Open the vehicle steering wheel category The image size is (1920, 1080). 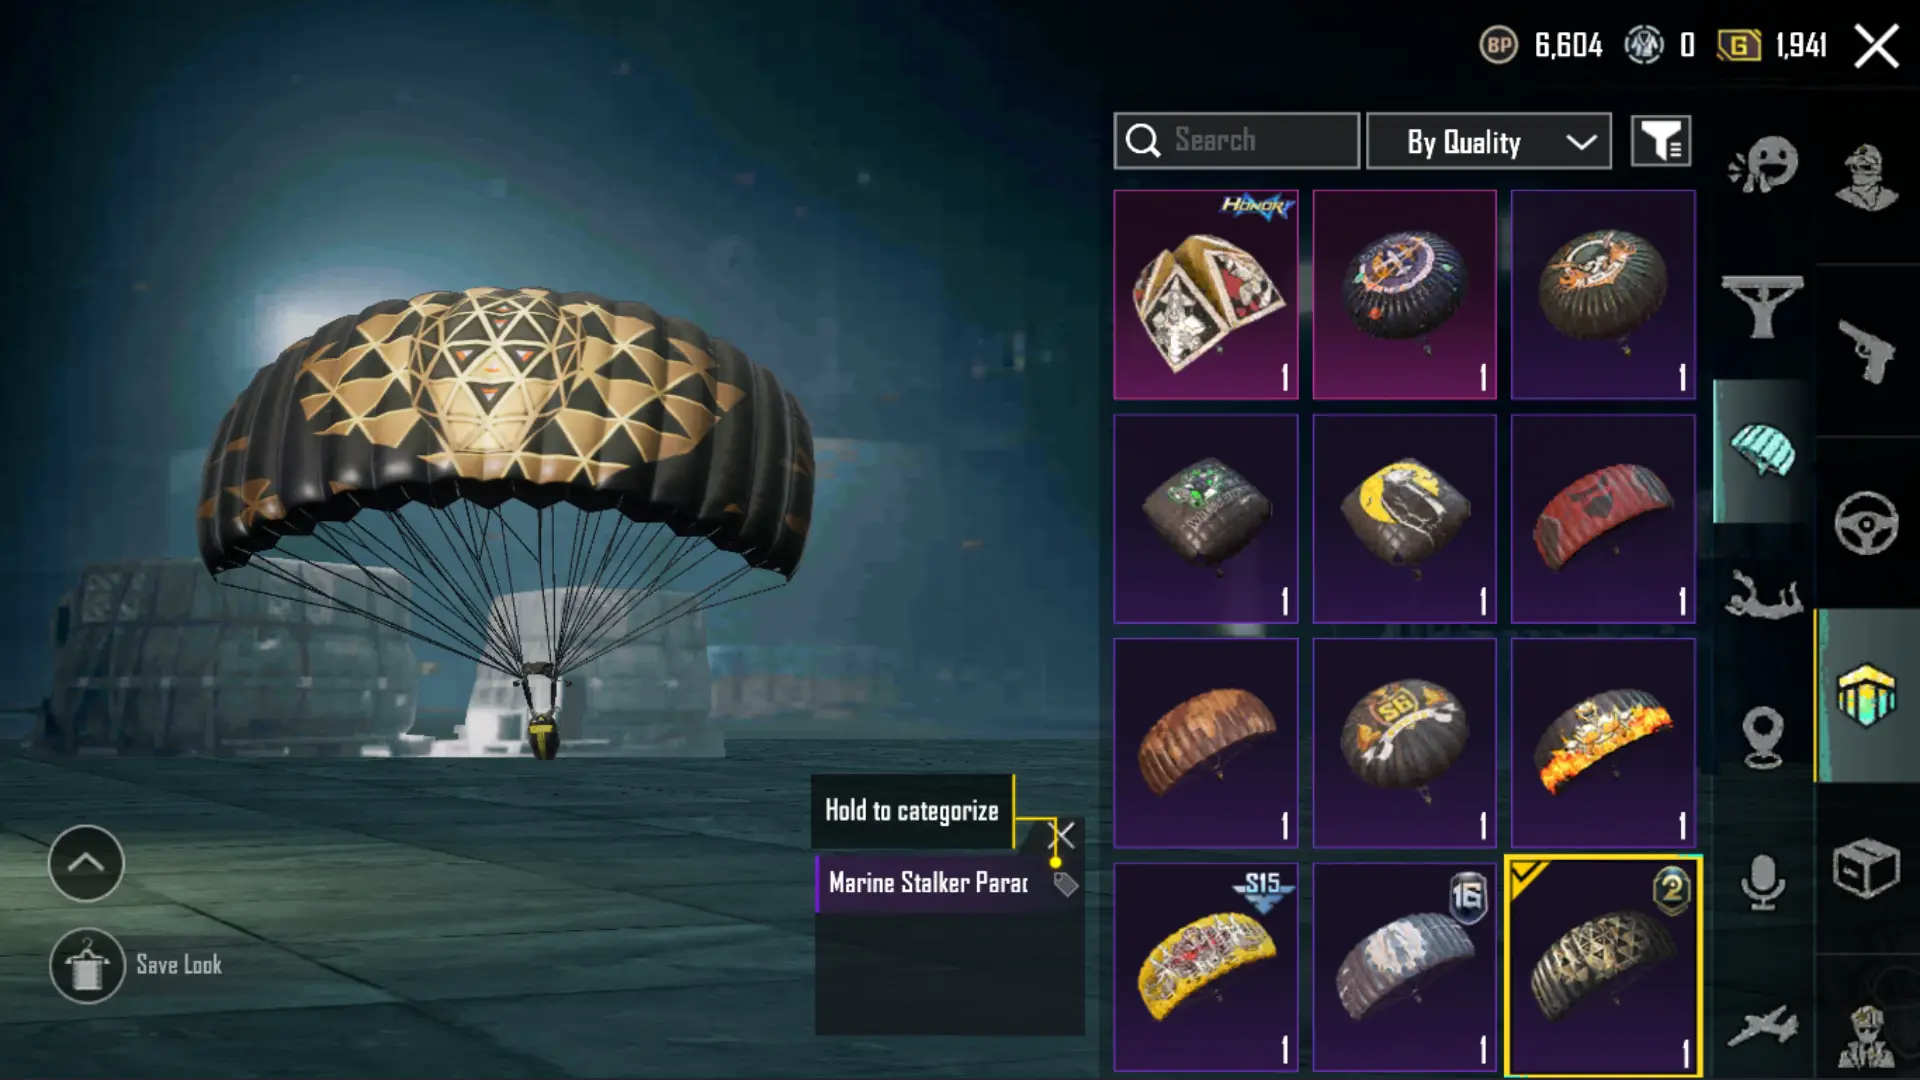[1866, 523]
